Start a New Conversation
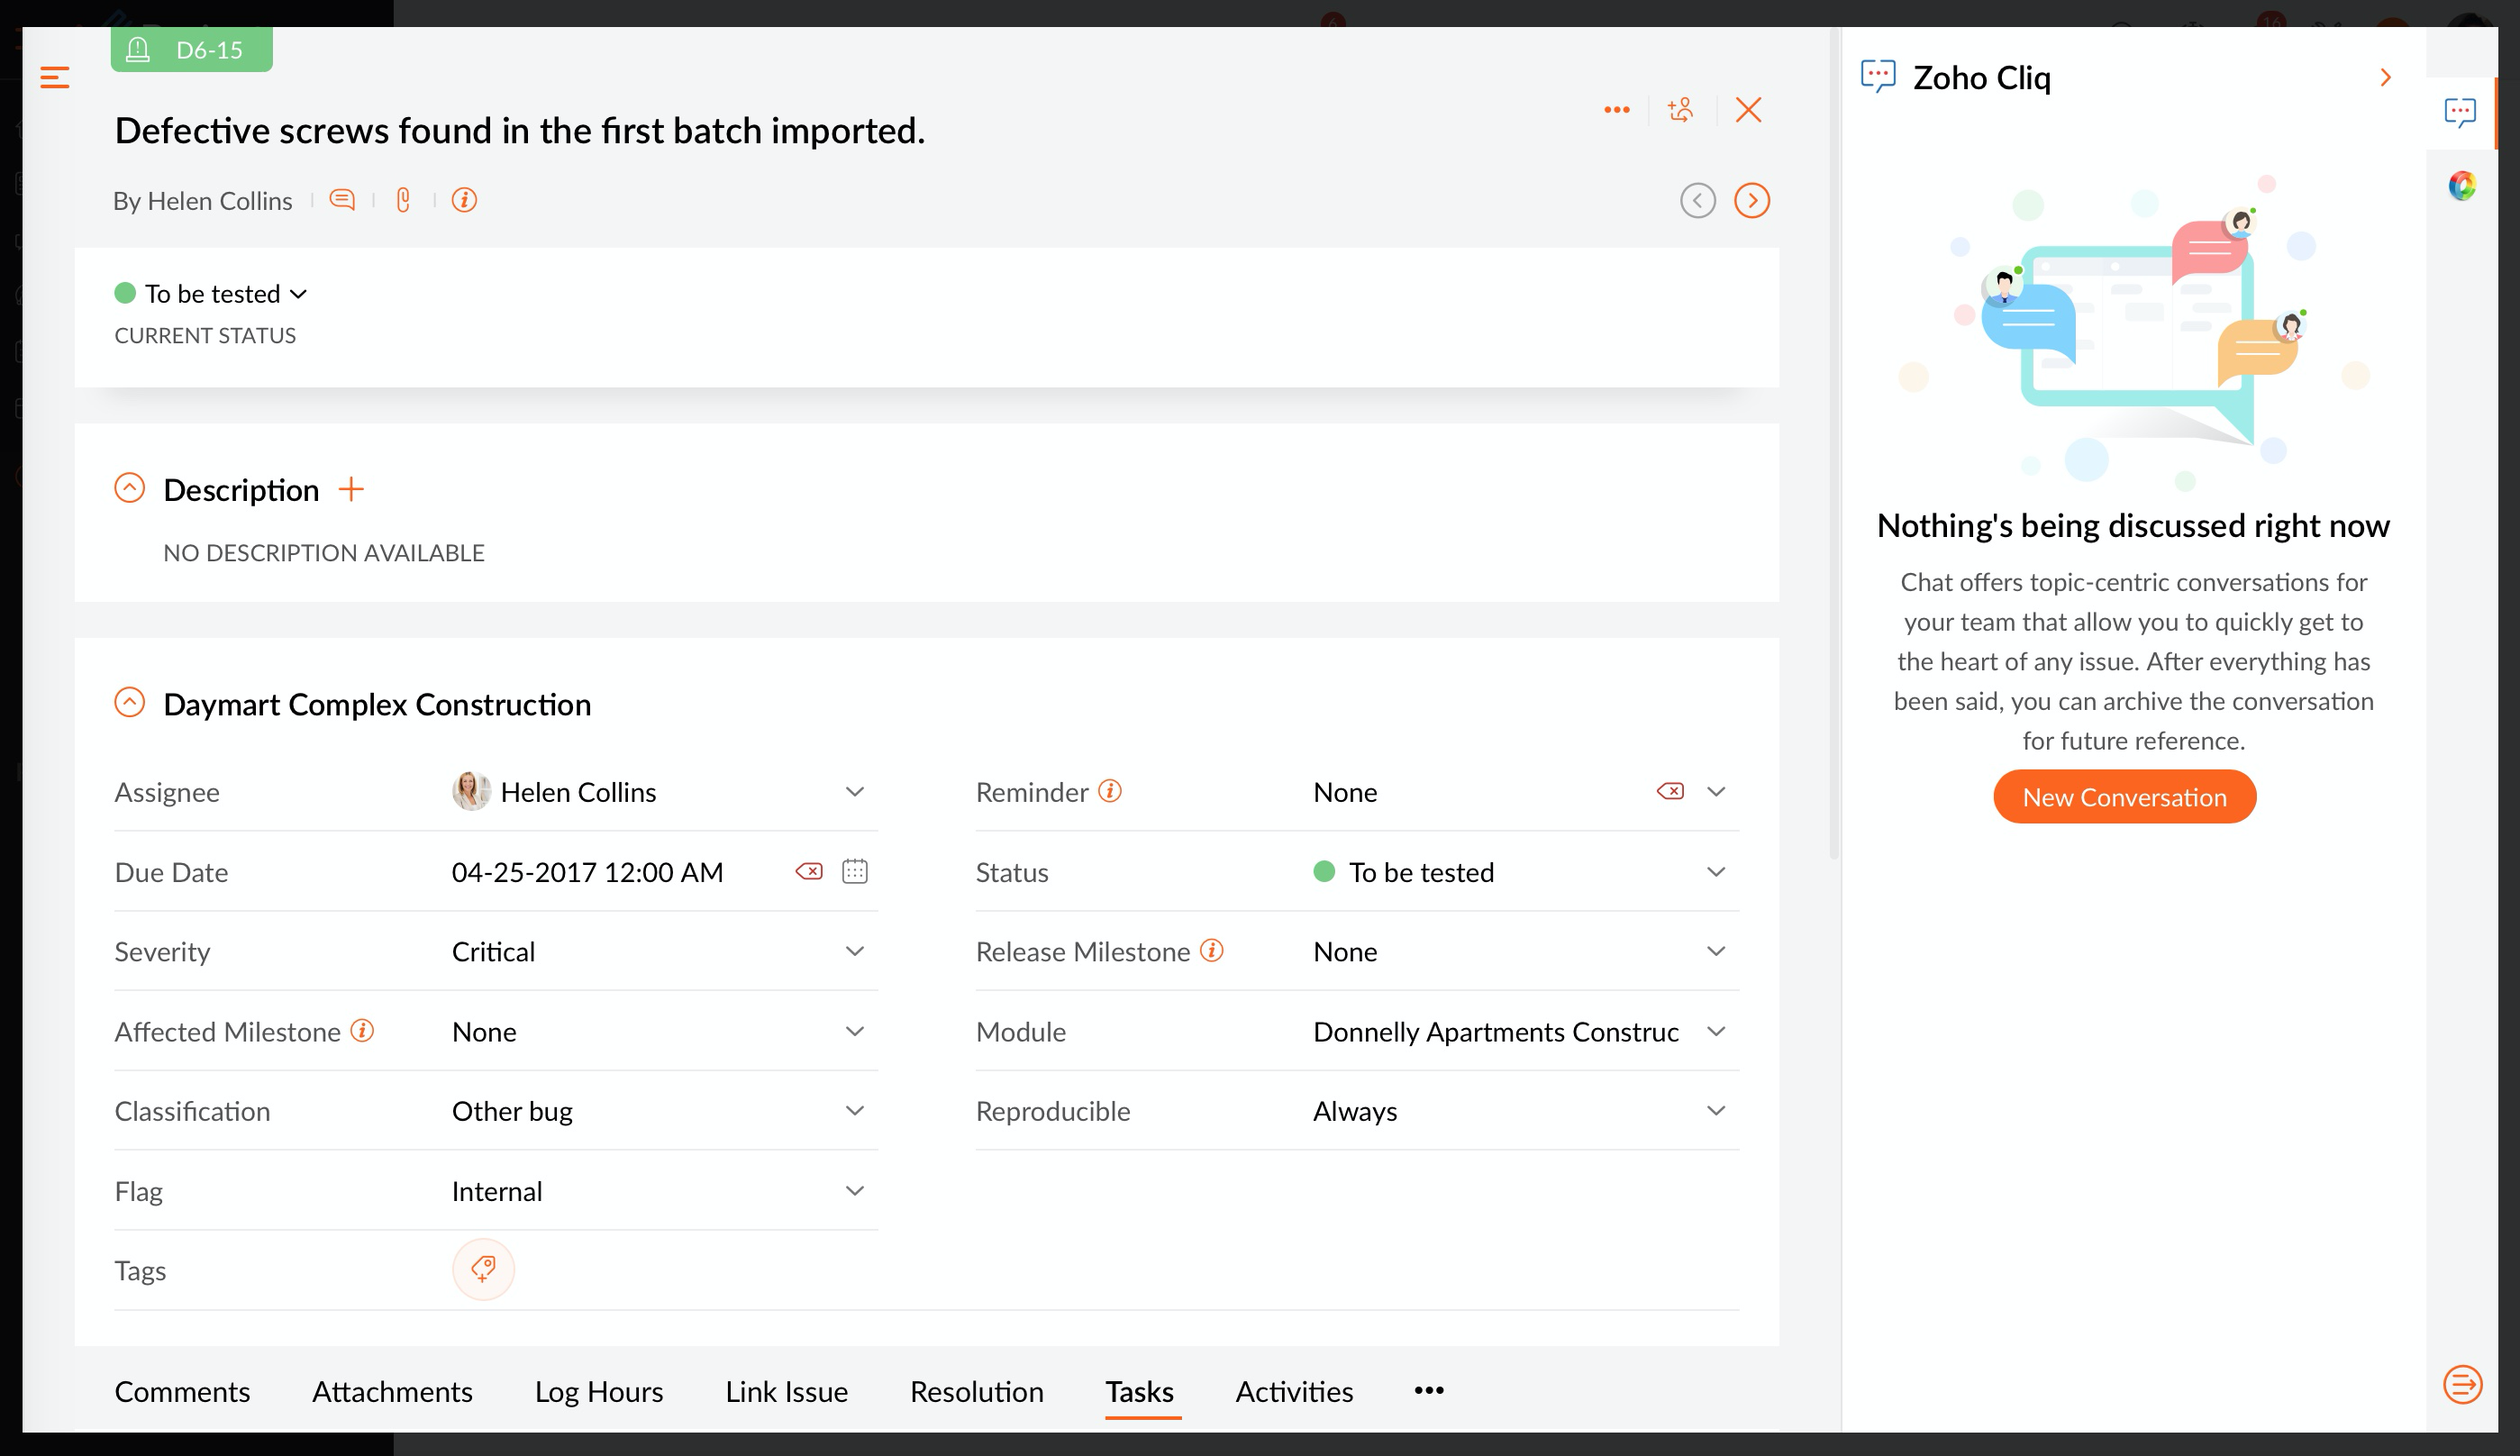 [x=2124, y=796]
